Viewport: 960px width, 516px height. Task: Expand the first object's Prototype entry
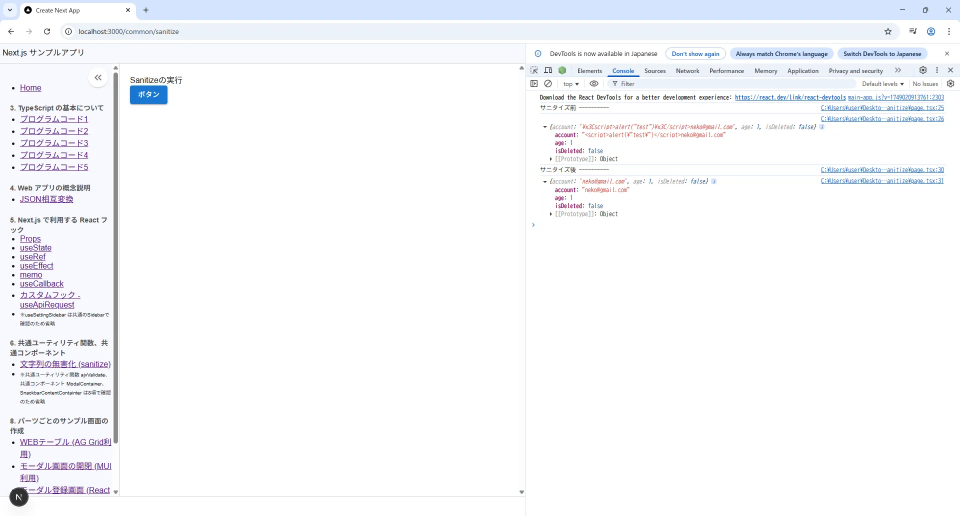(x=551, y=159)
